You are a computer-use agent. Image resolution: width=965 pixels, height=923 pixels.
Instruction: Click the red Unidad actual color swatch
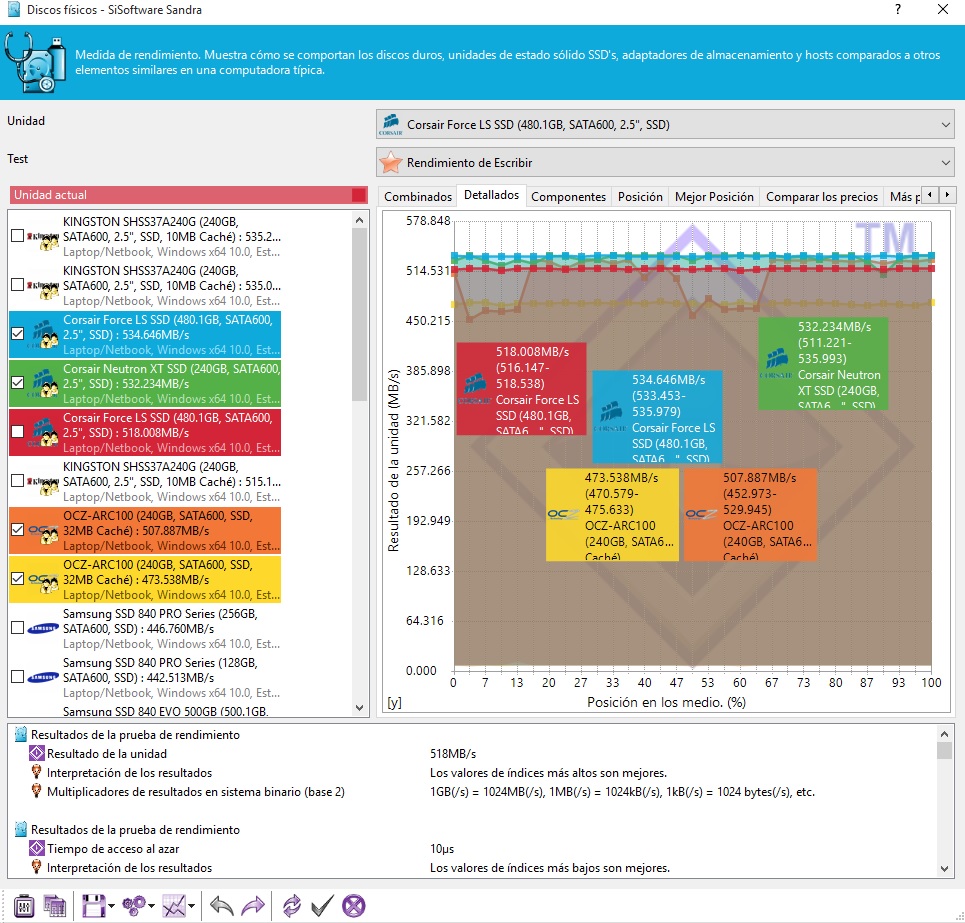tap(359, 195)
